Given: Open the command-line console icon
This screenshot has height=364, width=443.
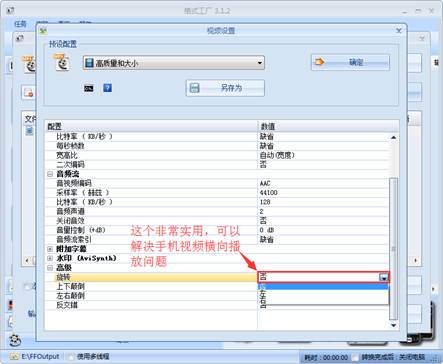Looking at the screenshot, I should coord(88,88).
